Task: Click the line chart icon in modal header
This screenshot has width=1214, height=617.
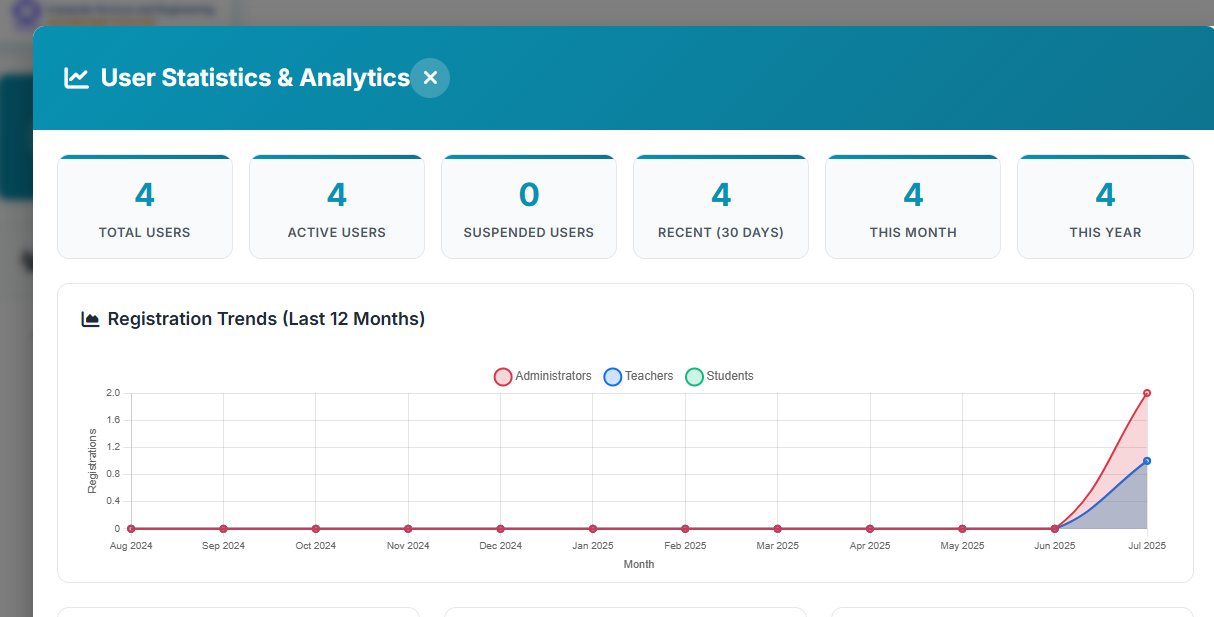Action: pos(77,78)
